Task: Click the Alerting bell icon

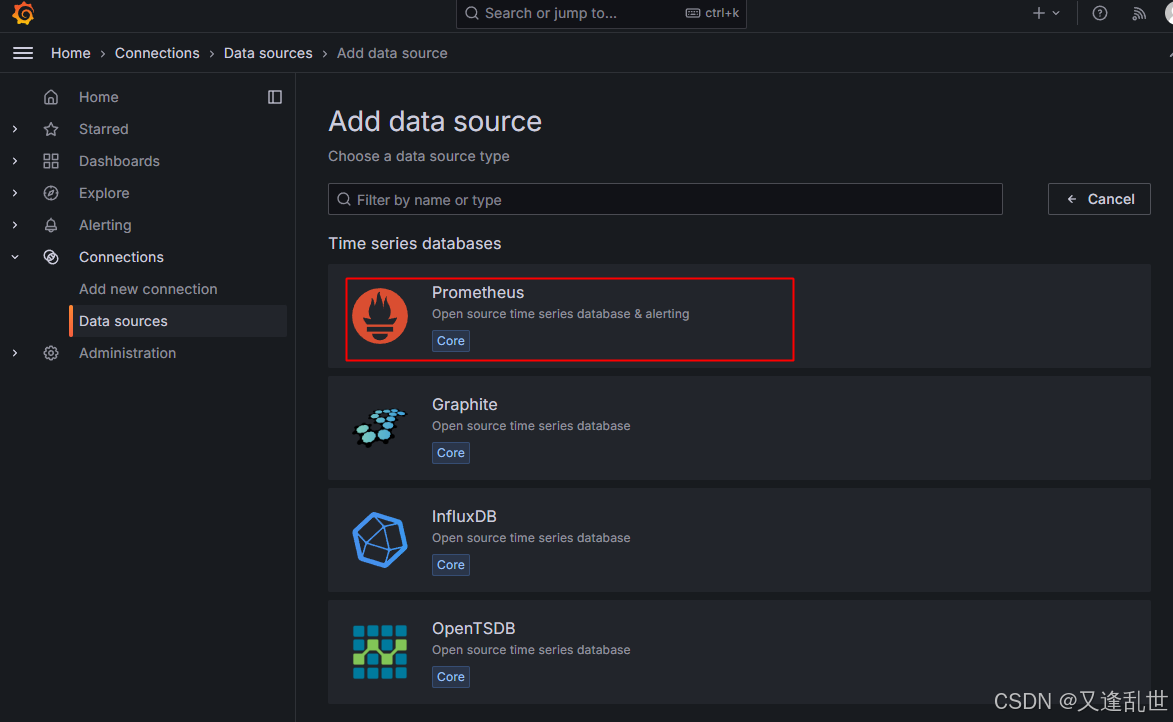Action: 51,225
